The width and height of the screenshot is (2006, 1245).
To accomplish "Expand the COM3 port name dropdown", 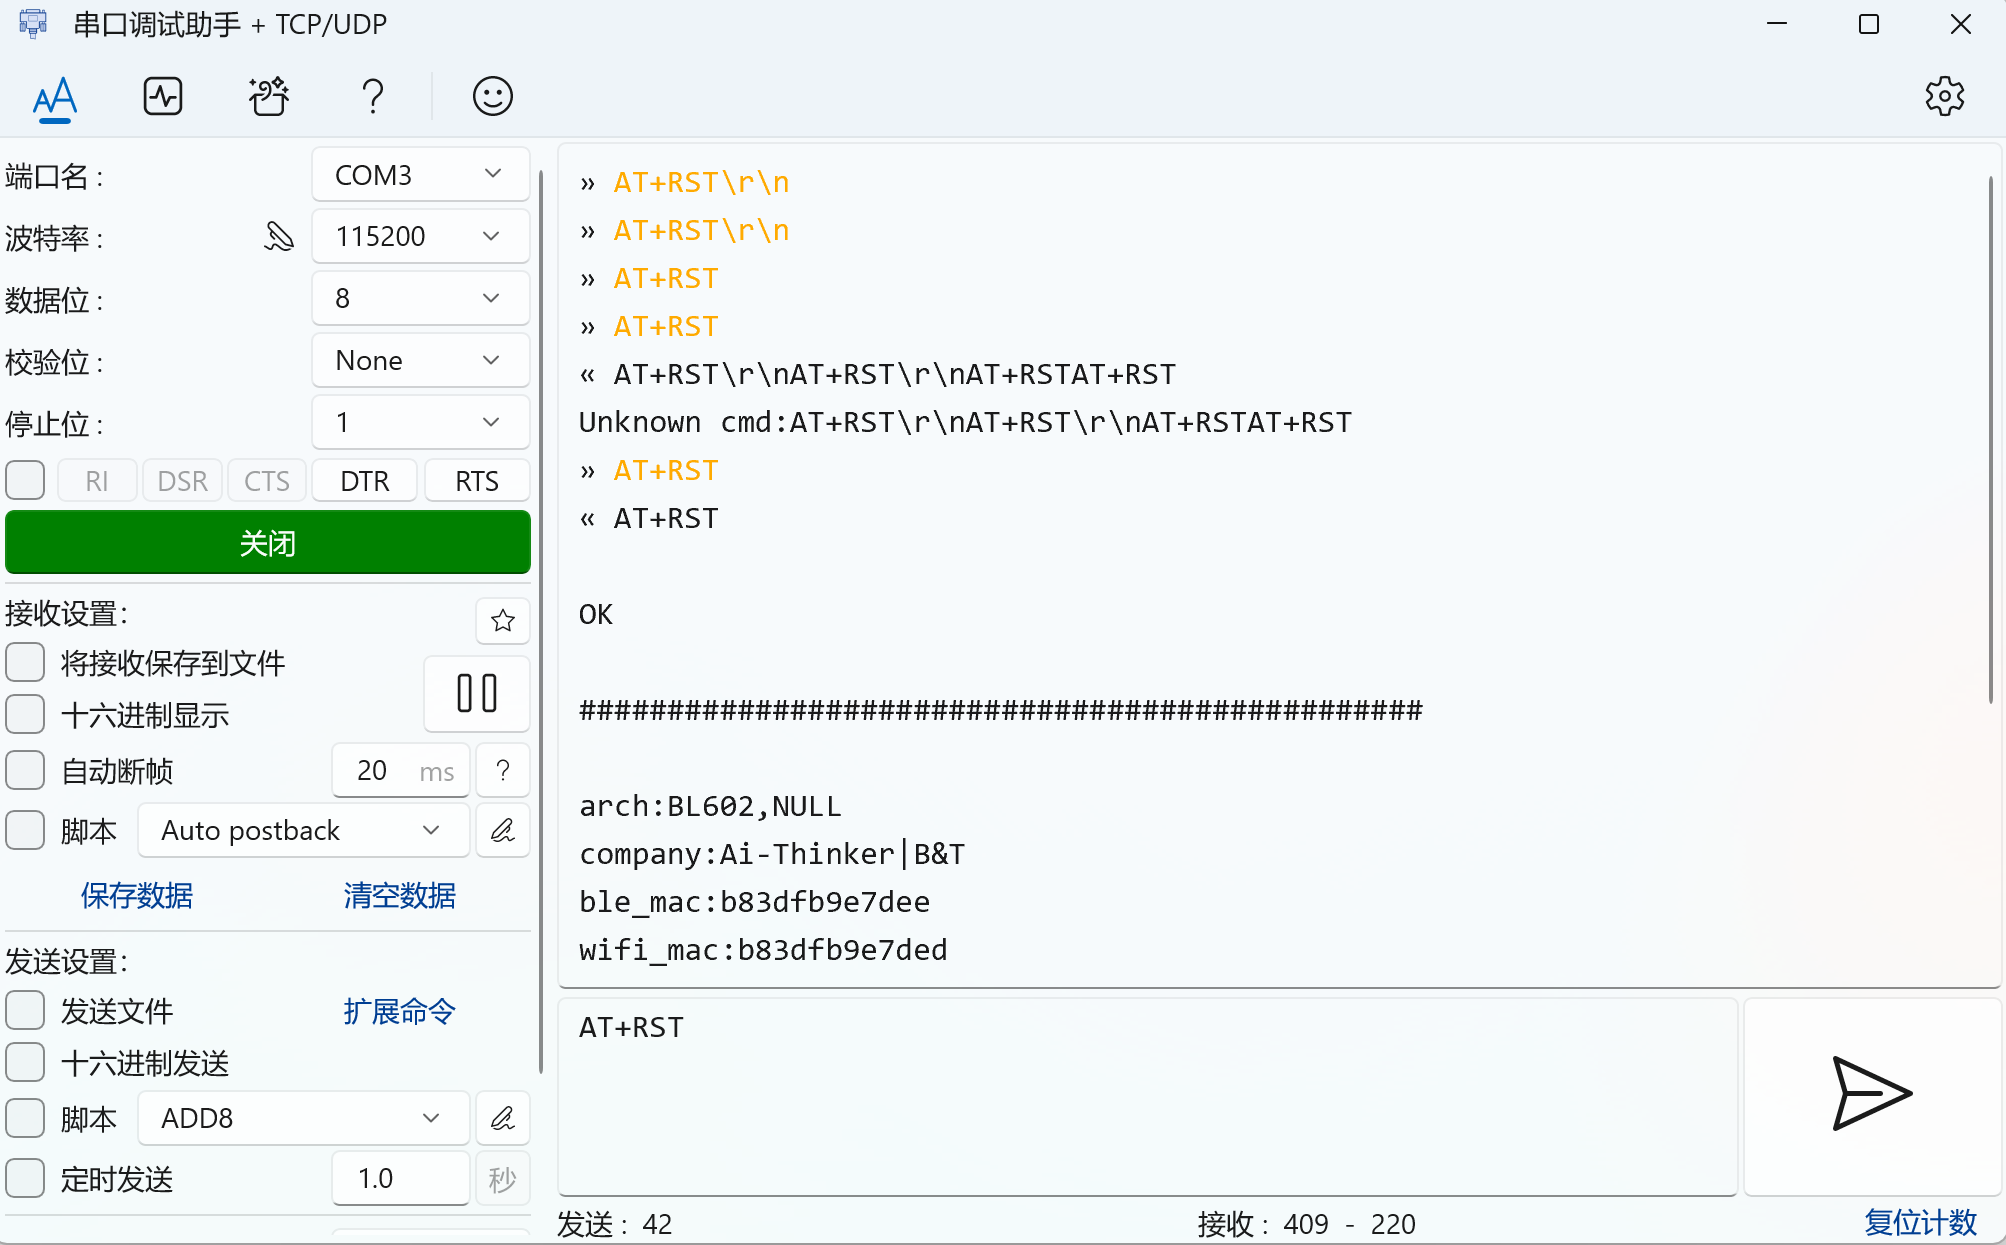I will (x=420, y=175).
